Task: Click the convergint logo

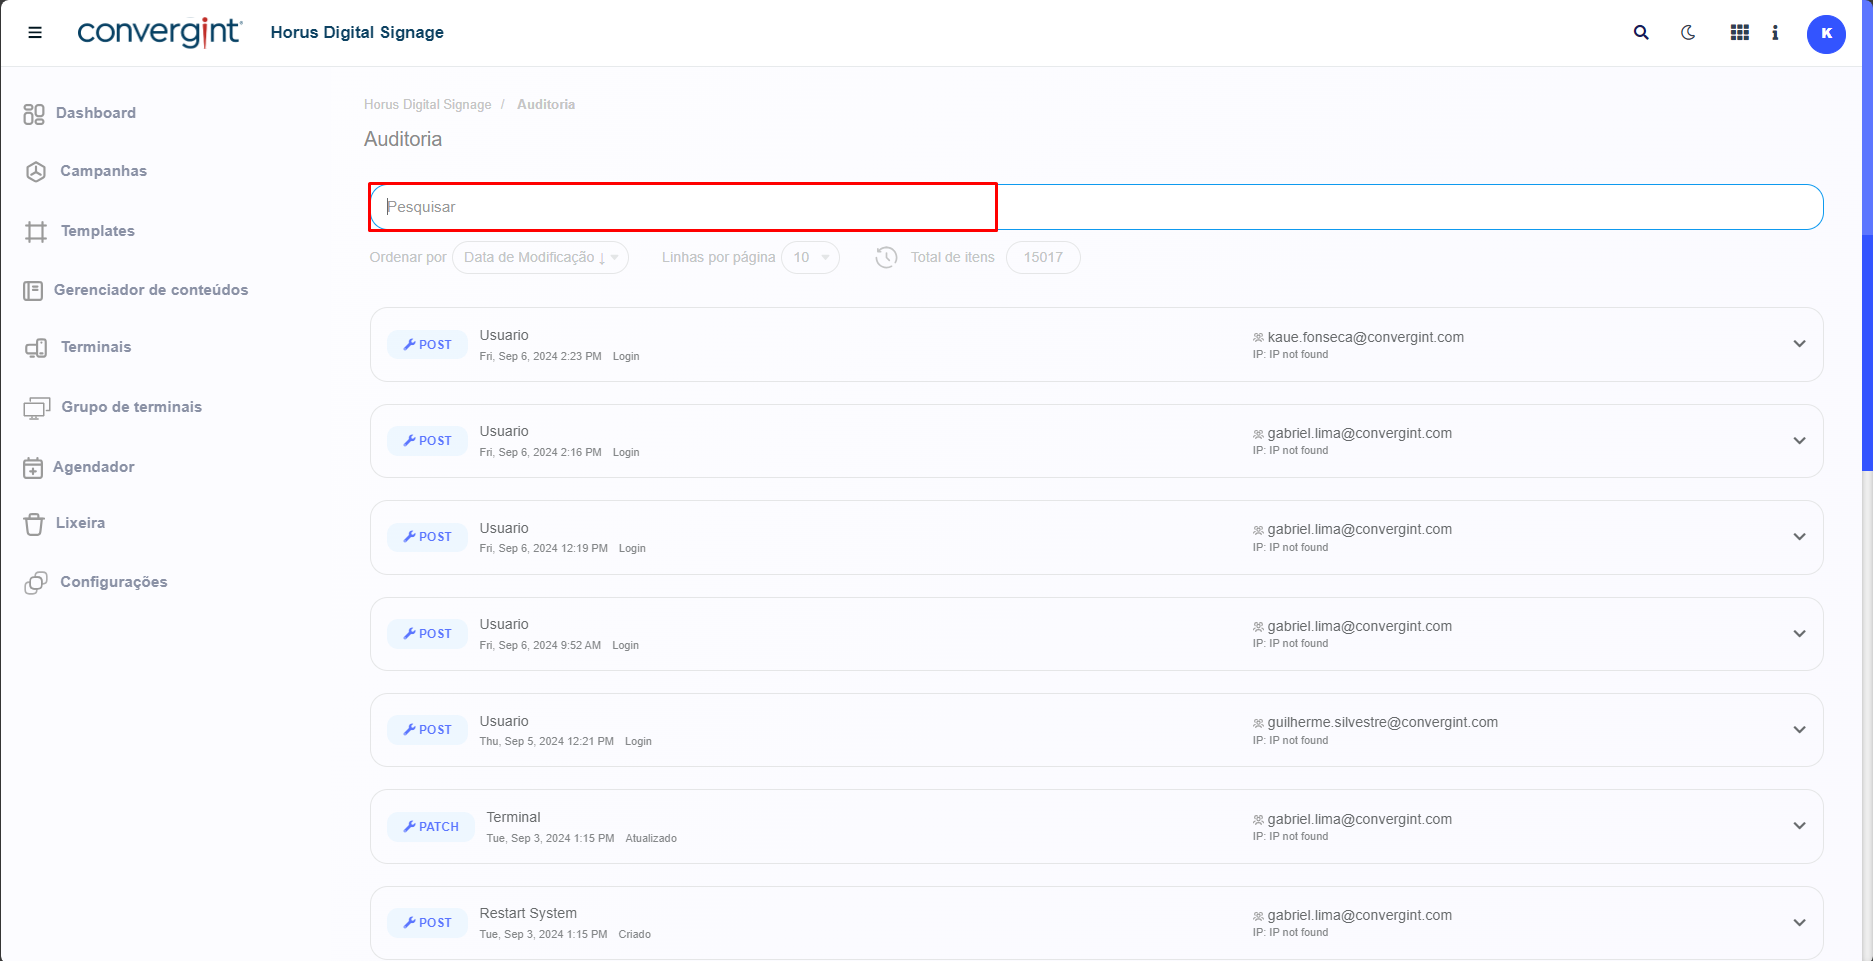Action: (x=159, y=33)
